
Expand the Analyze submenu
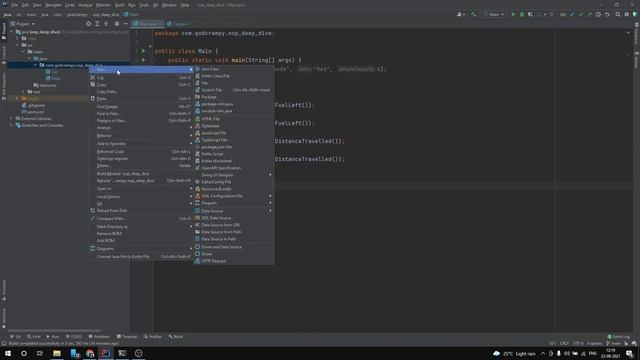point(141,128)
